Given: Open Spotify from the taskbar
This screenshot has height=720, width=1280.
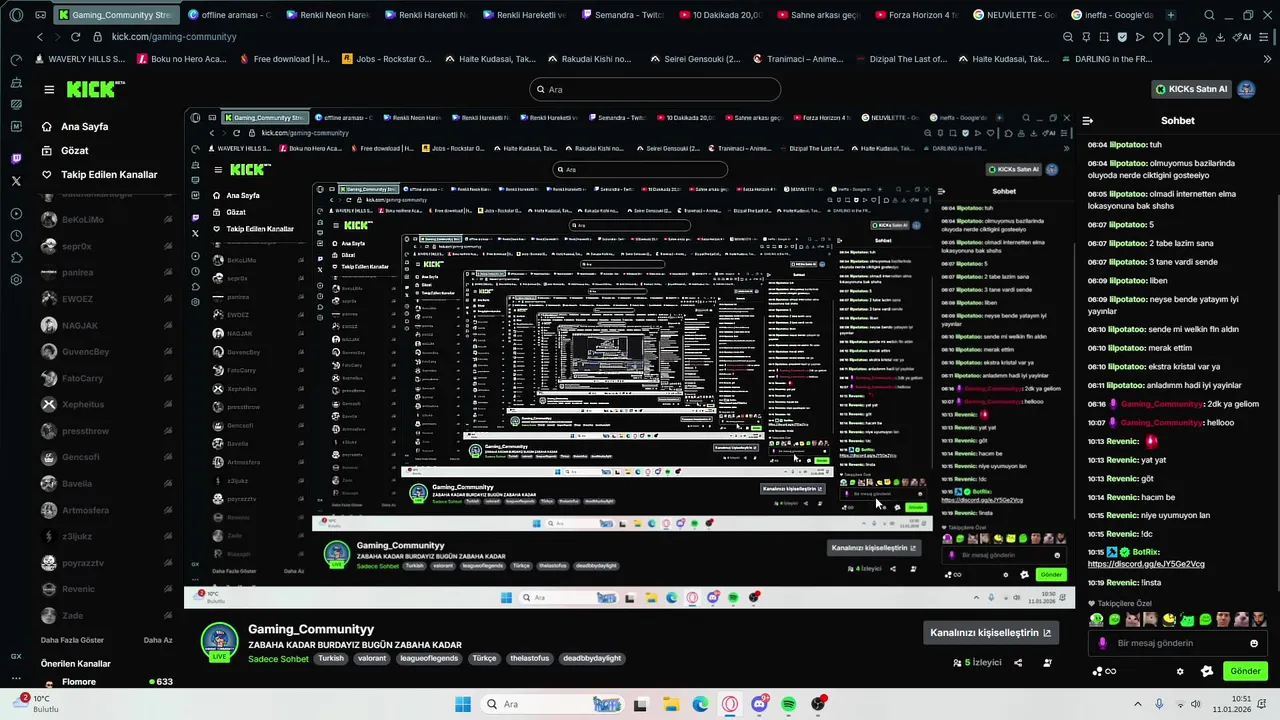Looking at the screenshot, I should (x=789, y=704).
